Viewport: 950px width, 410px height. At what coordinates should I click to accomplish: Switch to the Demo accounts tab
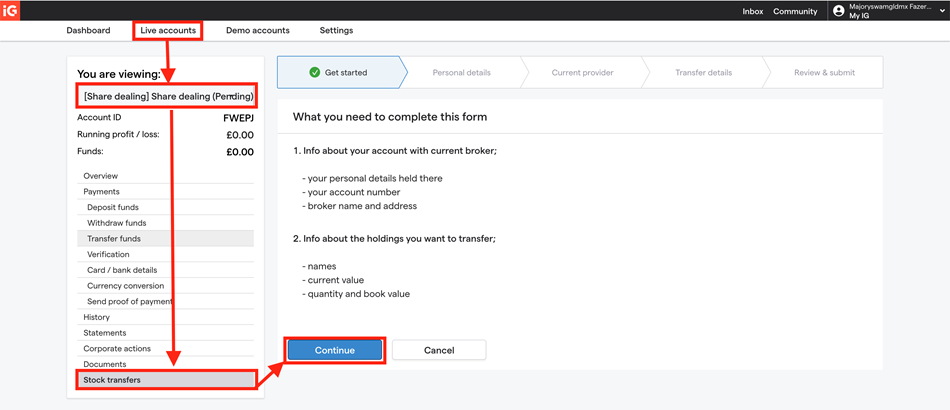pyautogui.click(x=257, y=30)
